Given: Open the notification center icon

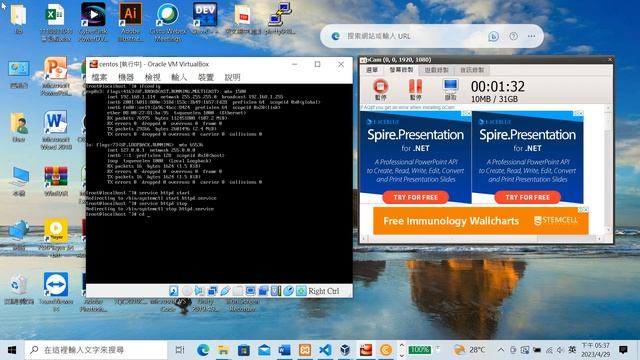Looking at the screenshot, I should pos(623,350).
